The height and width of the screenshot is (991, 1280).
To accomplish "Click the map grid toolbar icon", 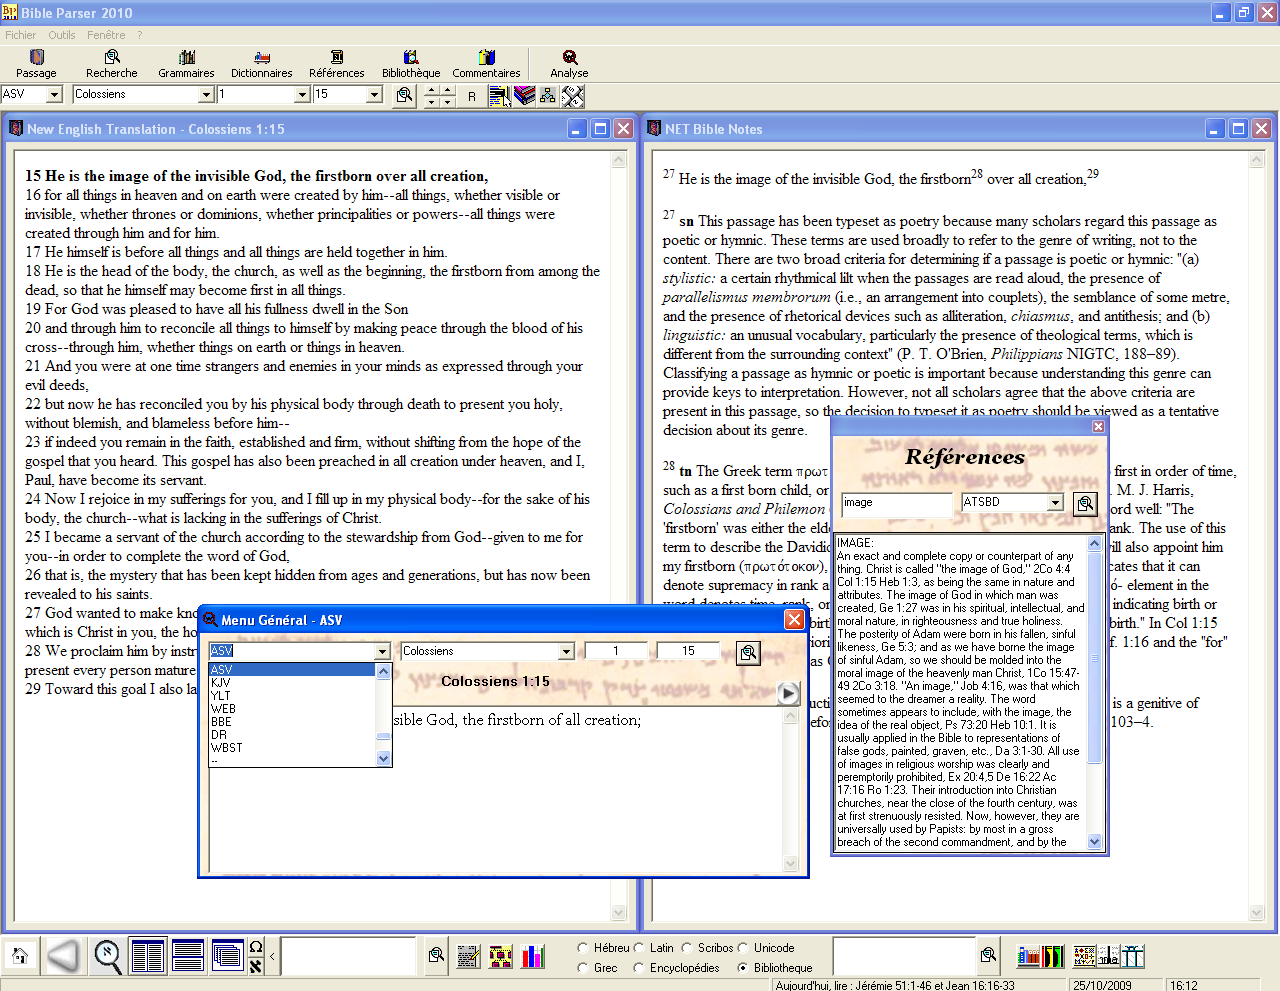I will pos(572,96).
